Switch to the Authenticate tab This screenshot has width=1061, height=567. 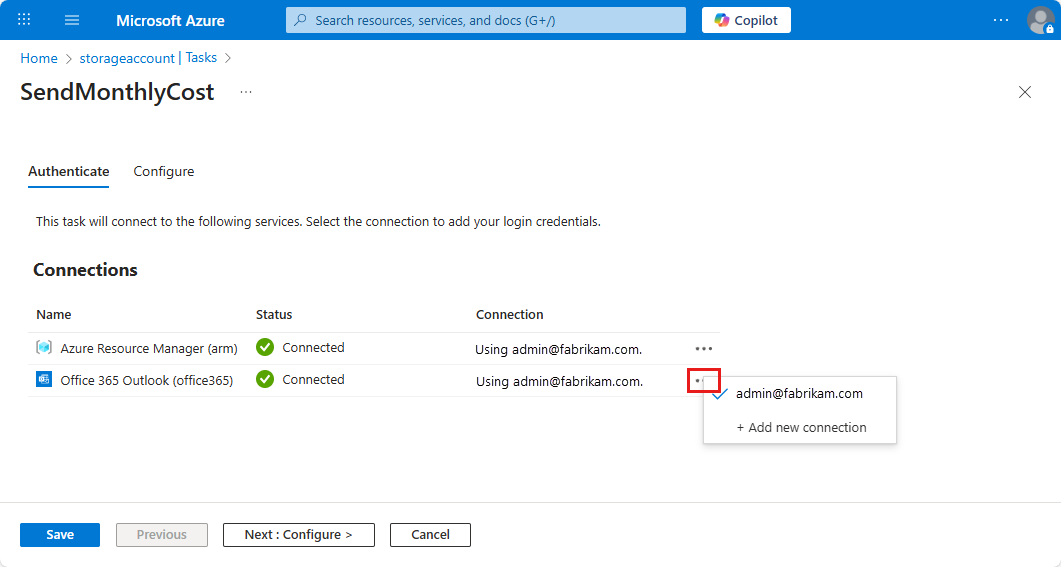(68, 172)
